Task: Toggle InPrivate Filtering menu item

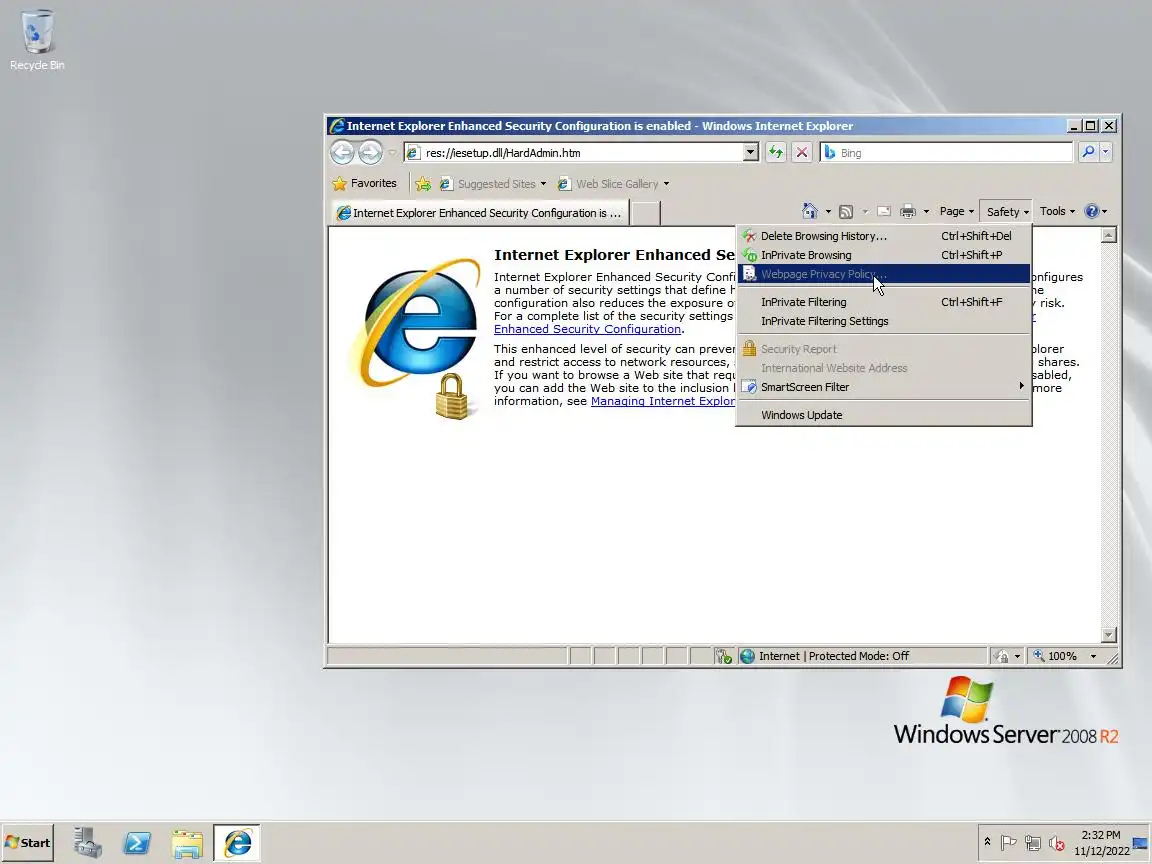Action: (884, 302)
